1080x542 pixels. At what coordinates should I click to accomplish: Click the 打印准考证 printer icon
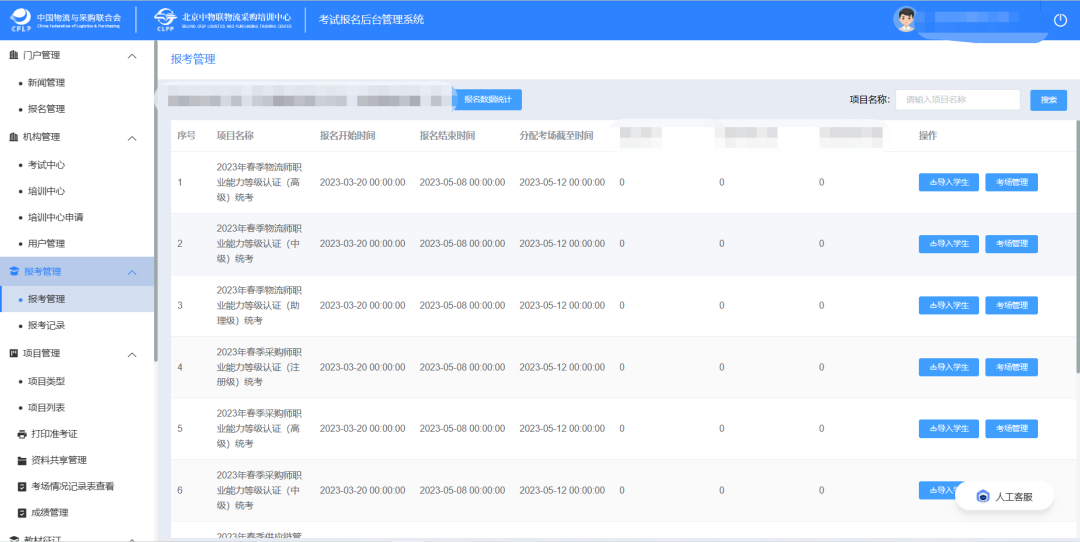tap(21, 434)
